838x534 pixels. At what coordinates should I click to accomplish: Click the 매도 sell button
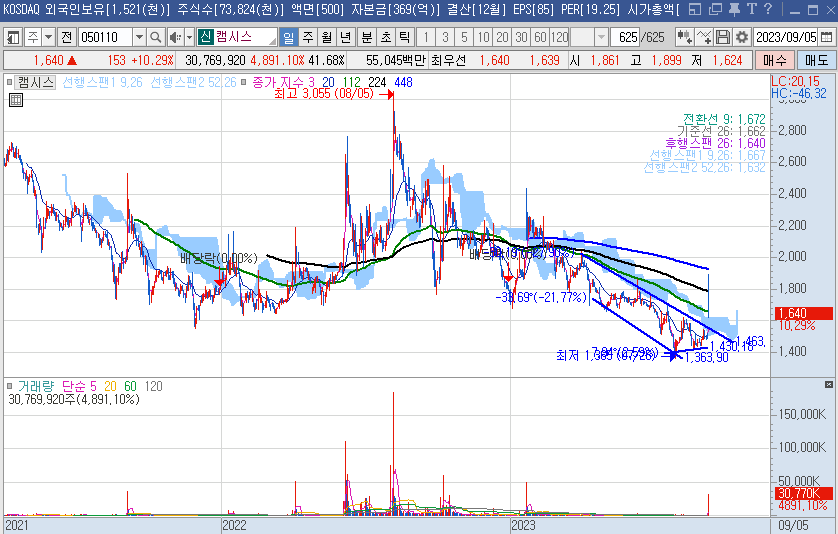tap(816, 60)
